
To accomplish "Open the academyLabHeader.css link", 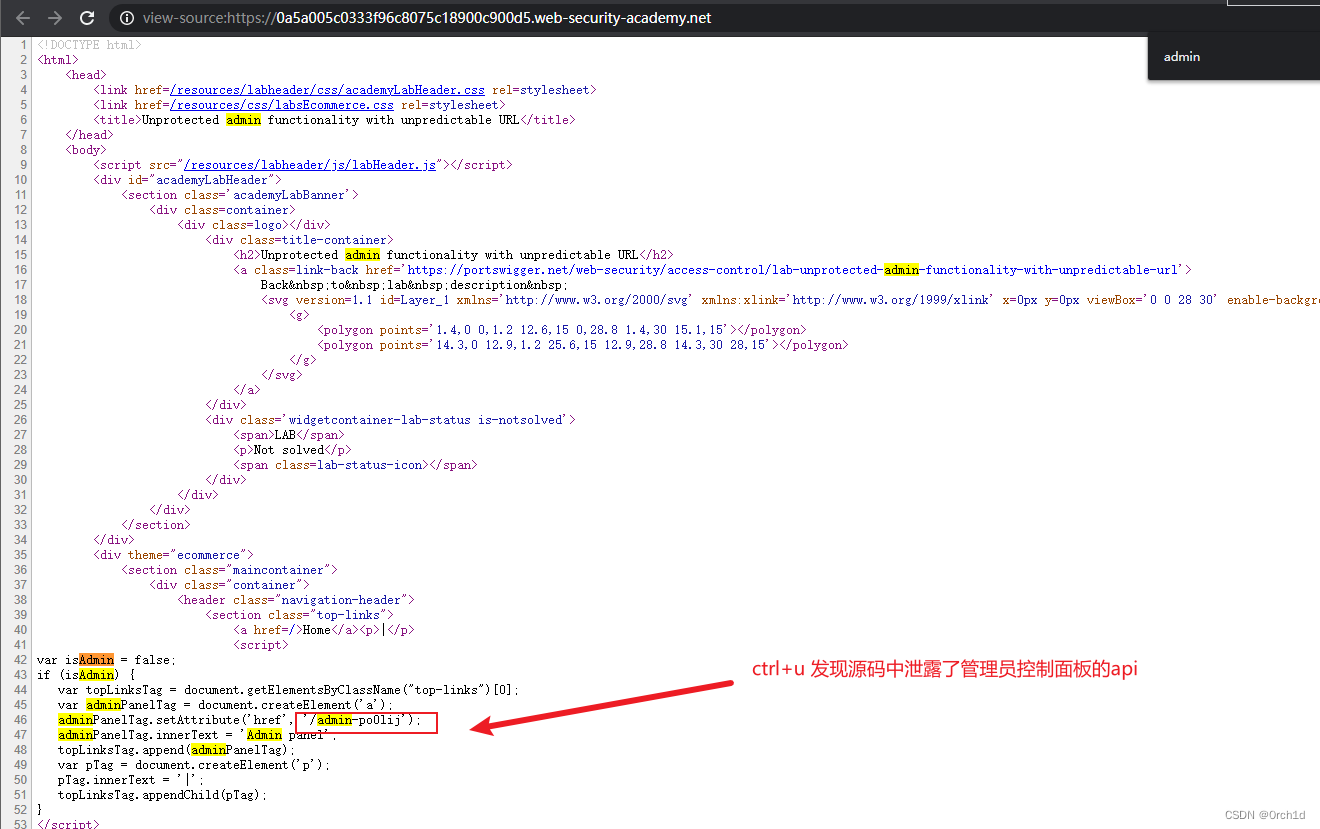I will tap(327, 90).
